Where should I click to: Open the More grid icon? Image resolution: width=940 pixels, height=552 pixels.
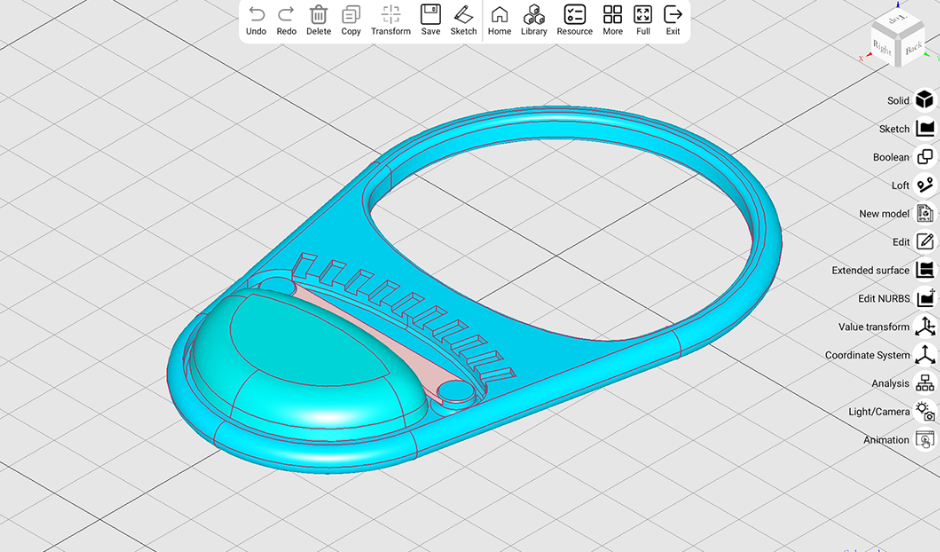(613, 14)
